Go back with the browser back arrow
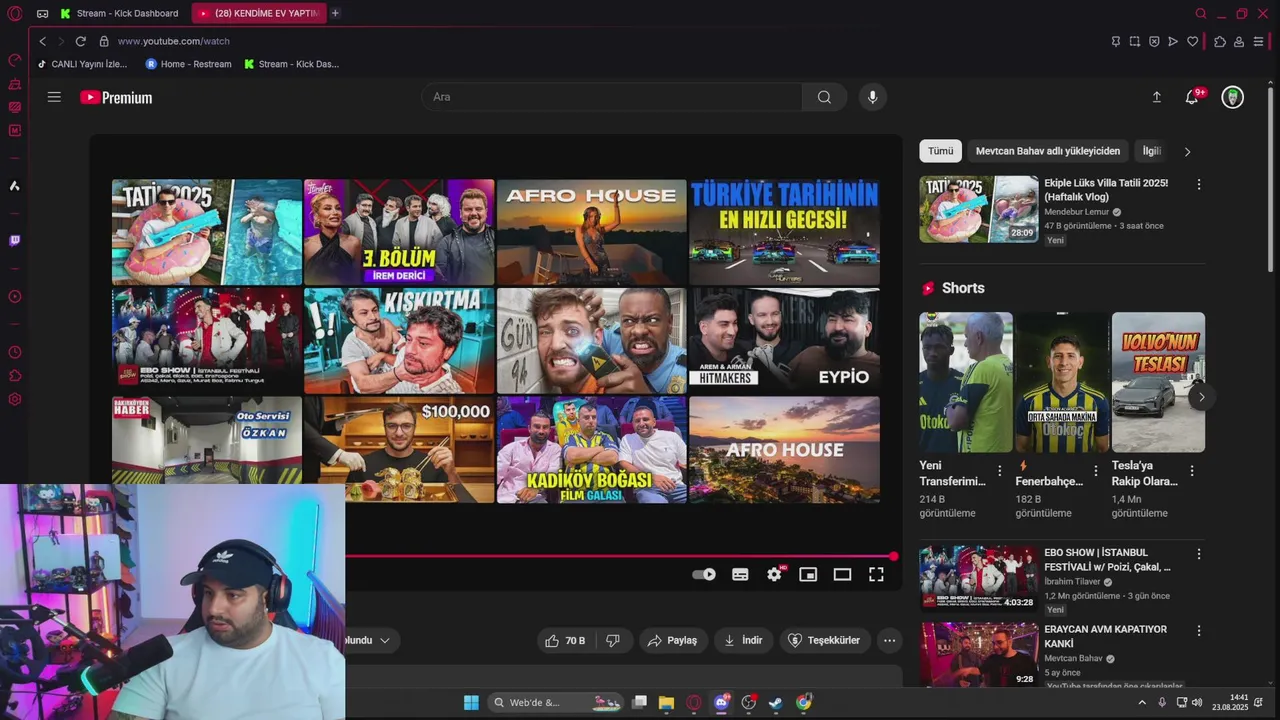The width and height of the screenshot is (1280, 720). pyautogui.click(x=42, y=41)
